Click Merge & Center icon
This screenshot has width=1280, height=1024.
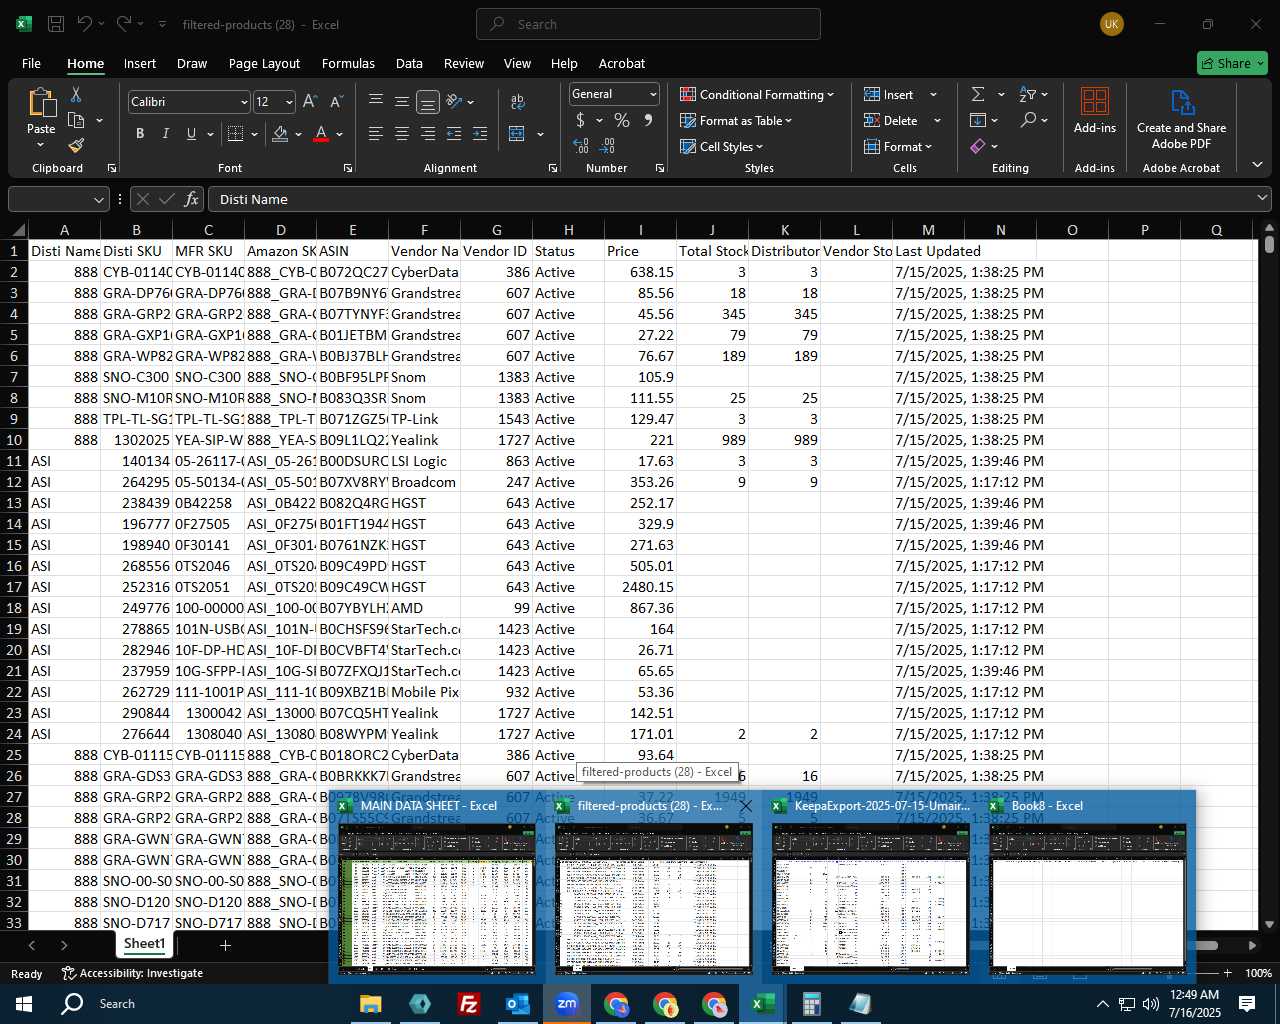click(x=517, y=134)
